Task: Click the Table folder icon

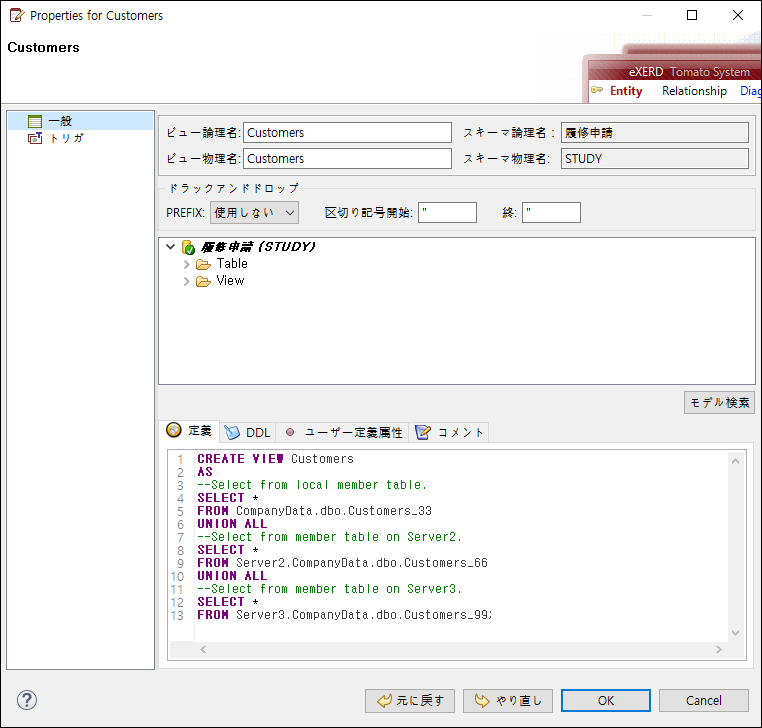Action: point(203,264)
